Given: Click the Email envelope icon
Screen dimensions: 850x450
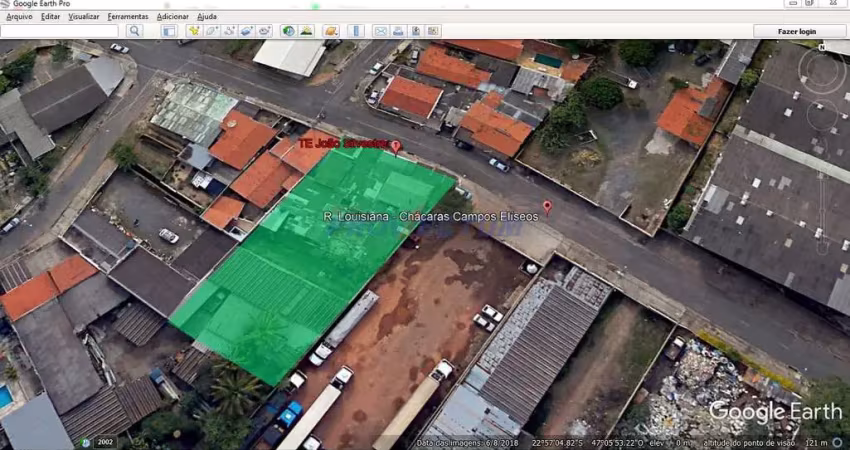Looking at the screenshot, I should pyautogui.click(x=380, y=31).
